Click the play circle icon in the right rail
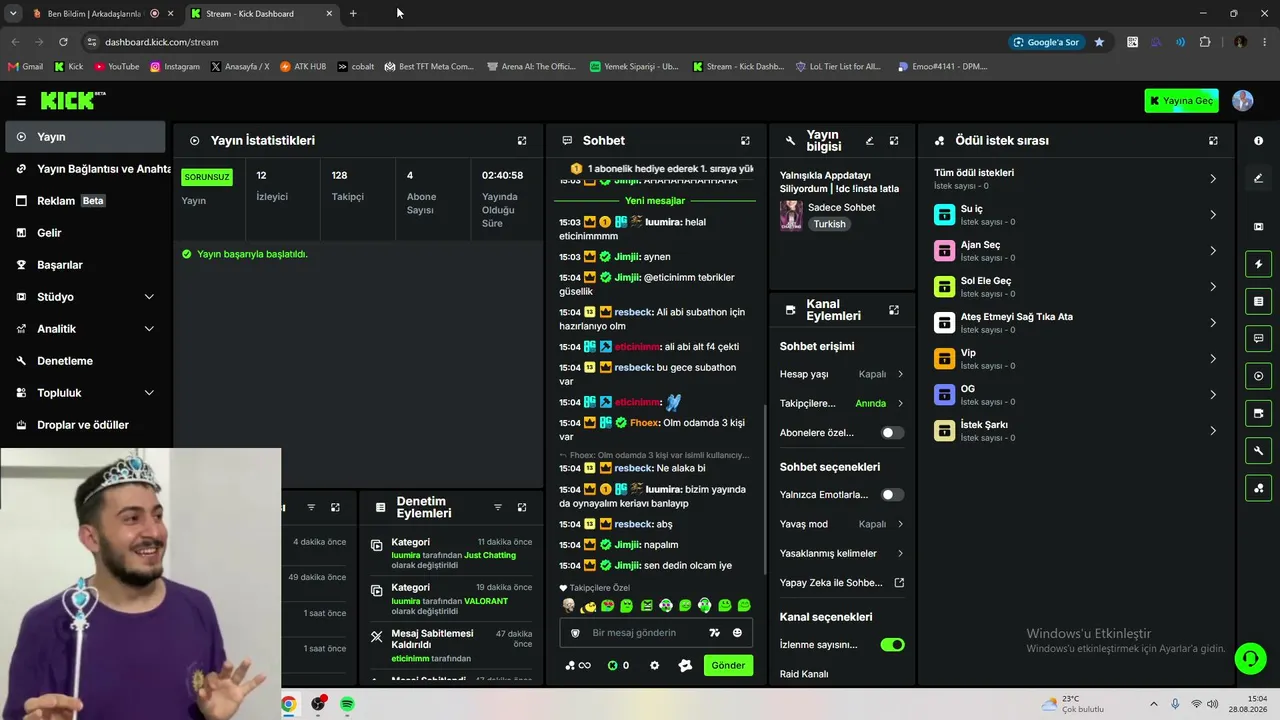This screenshot has width=1280, height=720. click(x=1258, y=376)
